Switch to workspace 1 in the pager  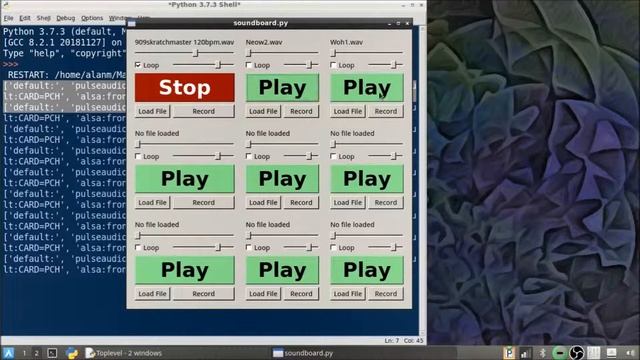pos(24,353)
